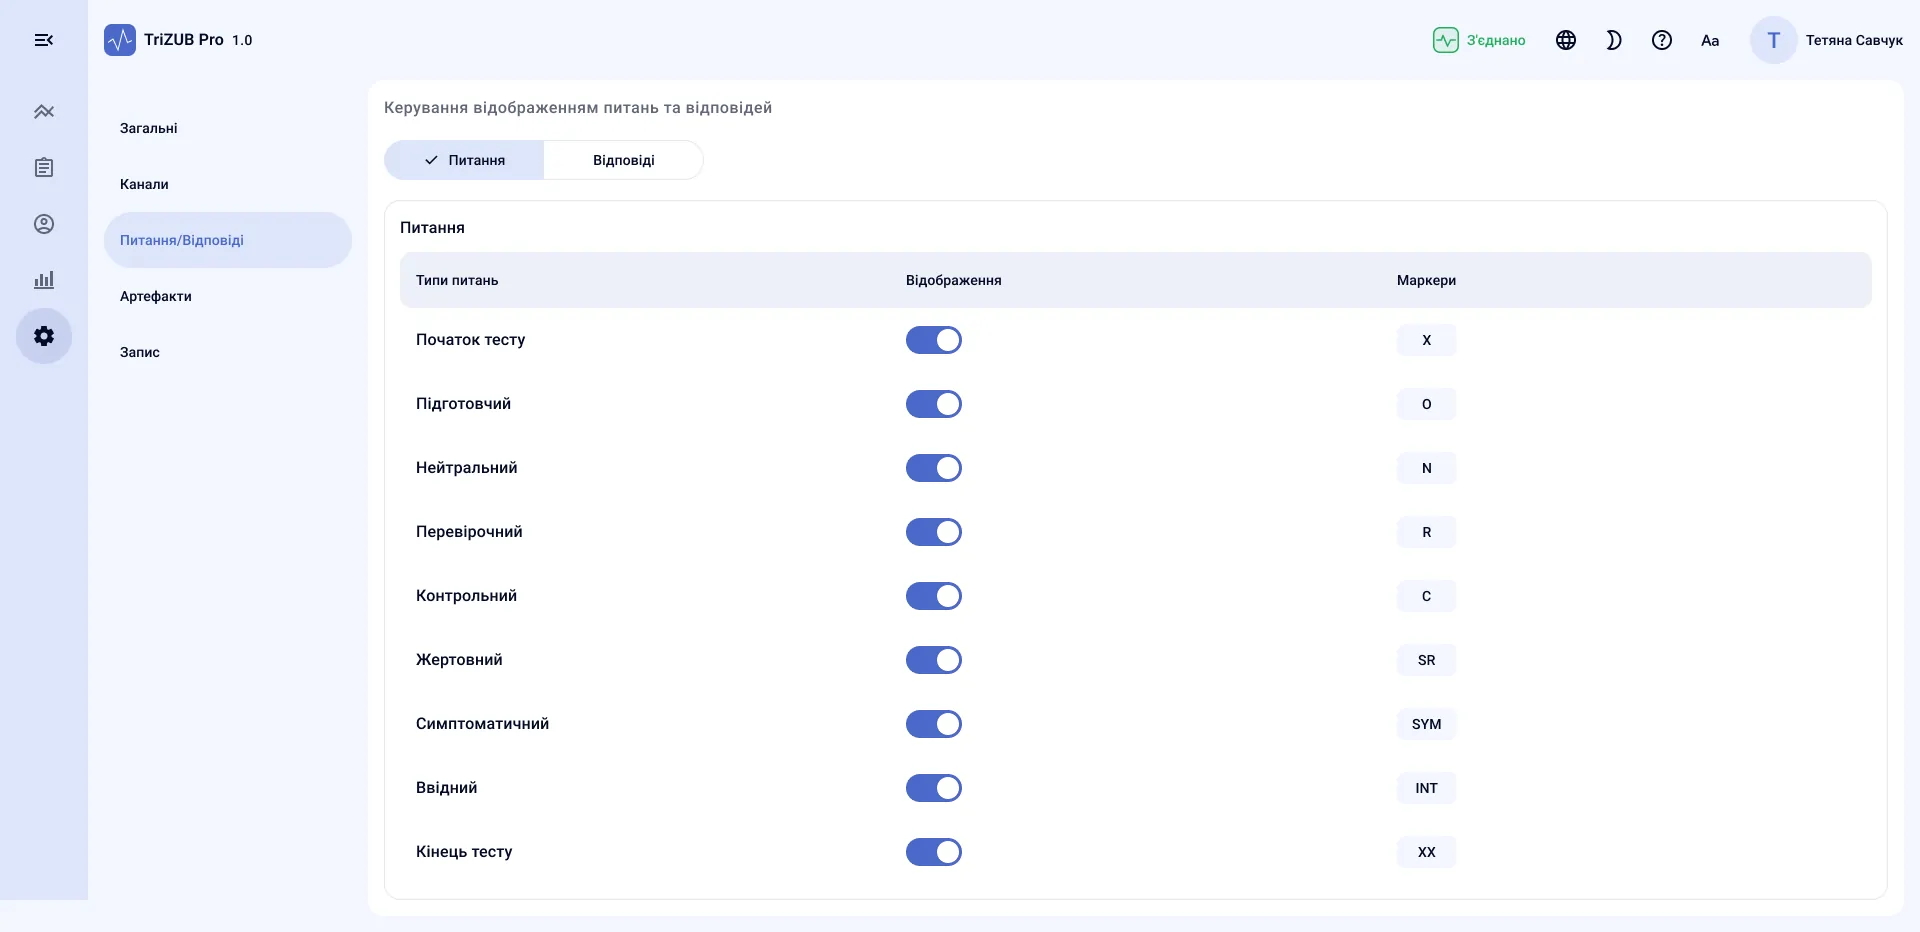
Task: Disable display for Кінець тесту
Action: click(934, 852)
